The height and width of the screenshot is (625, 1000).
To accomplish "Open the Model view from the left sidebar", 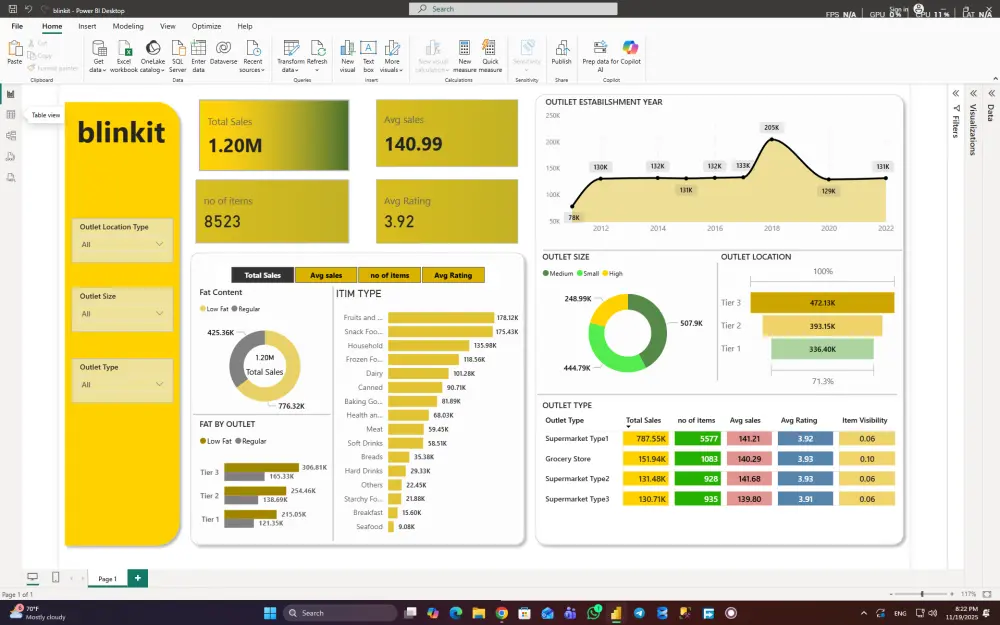I will [11, 137].
